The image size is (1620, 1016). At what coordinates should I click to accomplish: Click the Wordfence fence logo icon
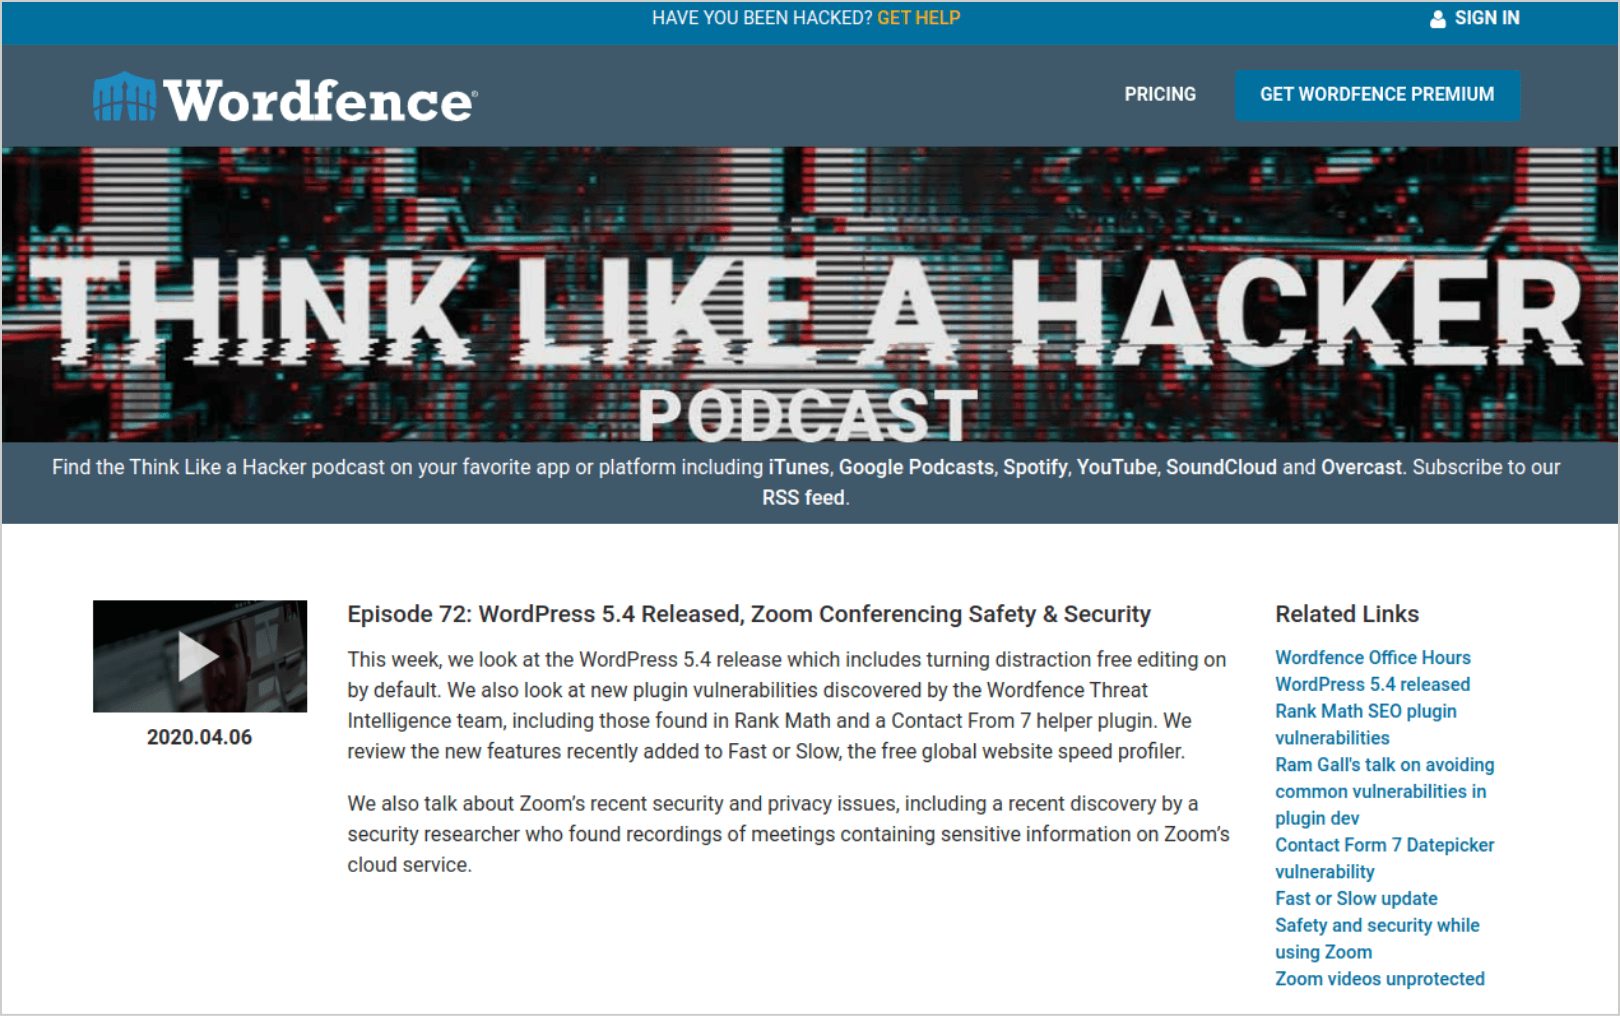124,97
